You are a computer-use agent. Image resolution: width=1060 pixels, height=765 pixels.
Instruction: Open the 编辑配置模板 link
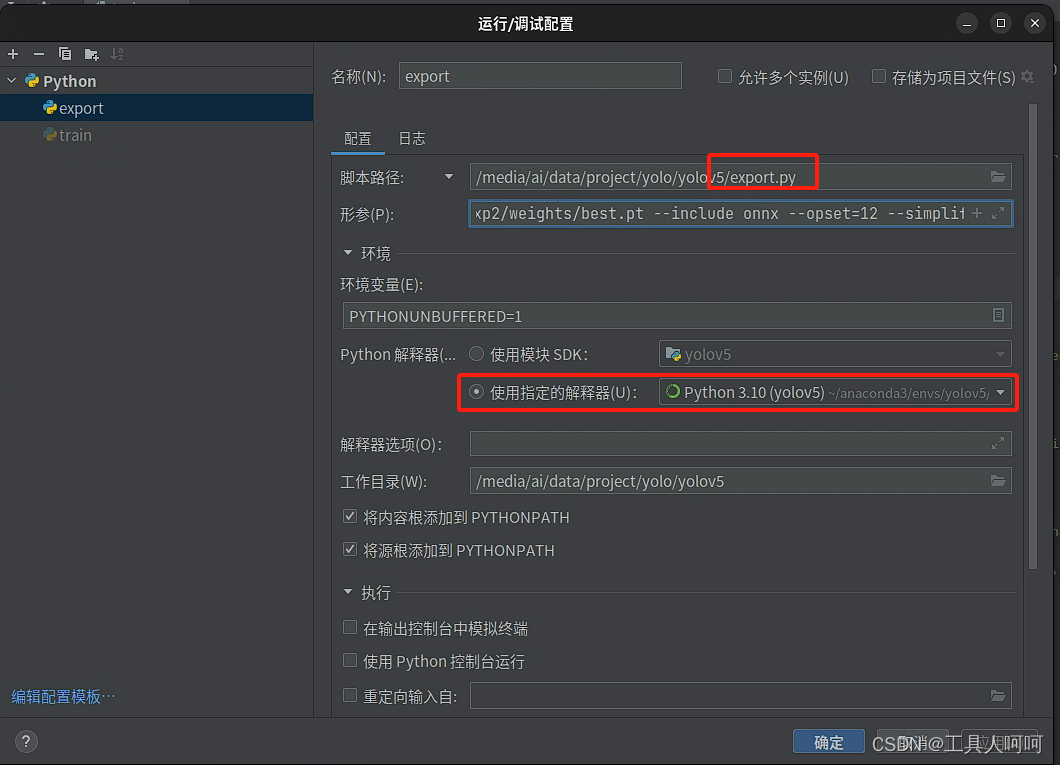click(63, 697)
